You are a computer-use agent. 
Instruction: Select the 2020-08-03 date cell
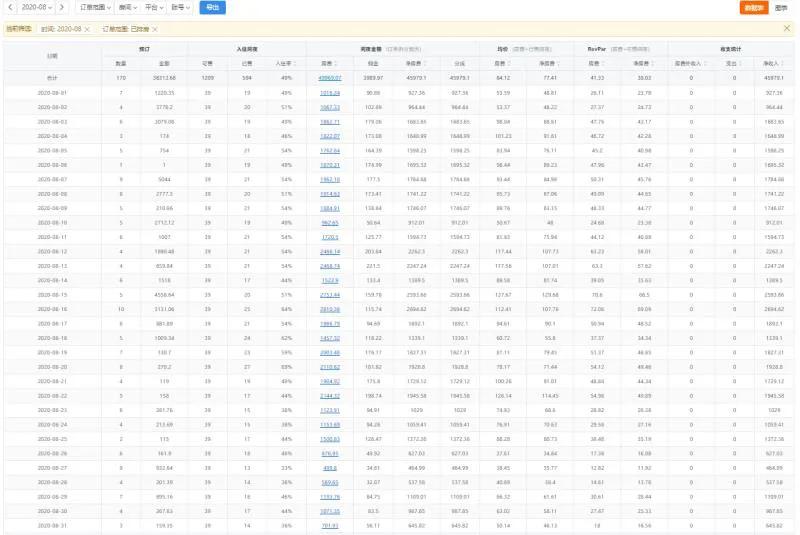[x=52, y=122]
